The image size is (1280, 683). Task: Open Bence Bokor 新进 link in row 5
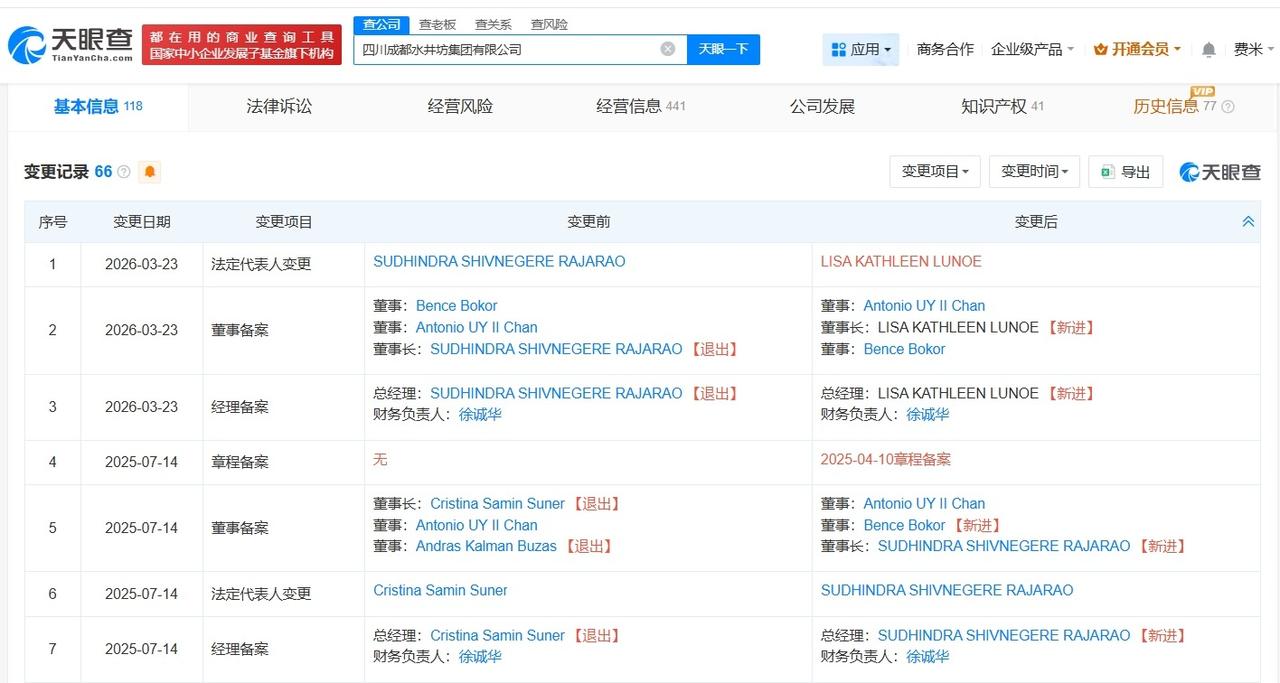(x=904, y=525)
